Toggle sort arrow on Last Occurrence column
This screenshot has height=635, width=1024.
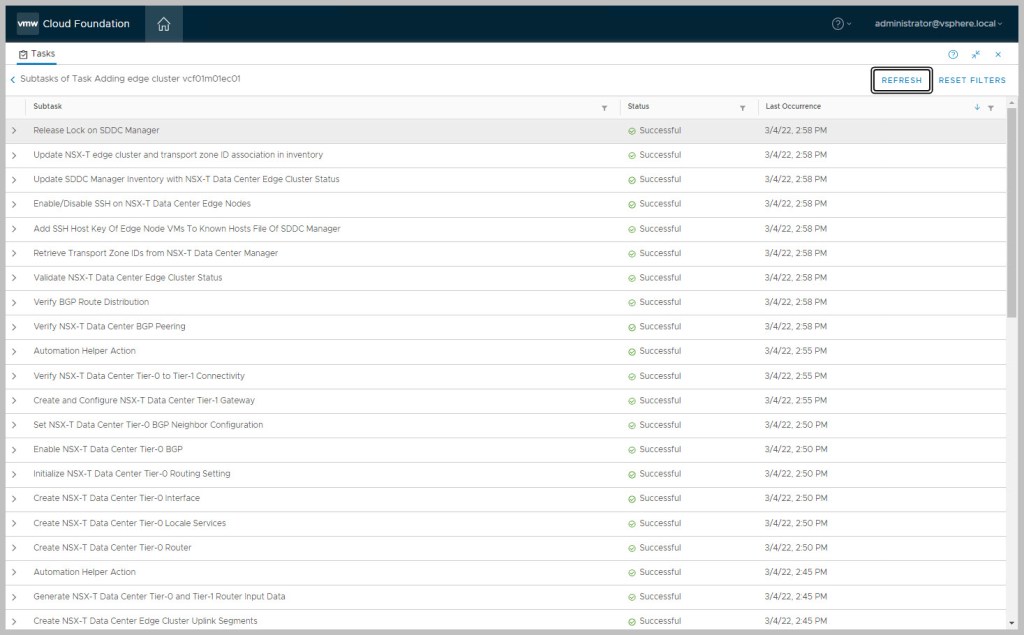(977, 107)
